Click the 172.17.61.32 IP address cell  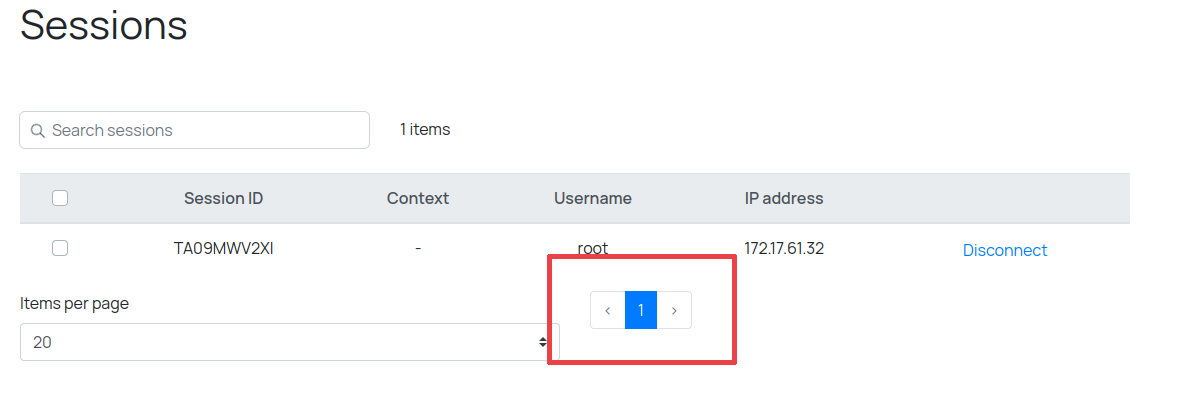point(784,249)
